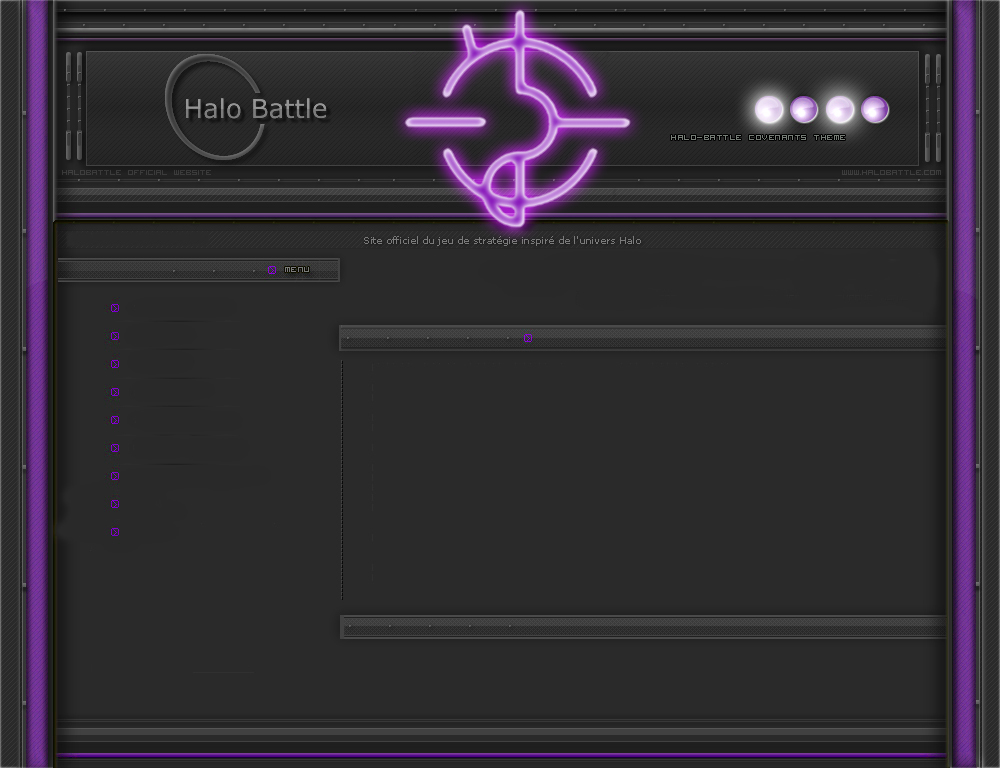Click the www.halobattle.com link text
Image resolution: width=1000 pixels, height=768 pixels.
coord(891,172)
